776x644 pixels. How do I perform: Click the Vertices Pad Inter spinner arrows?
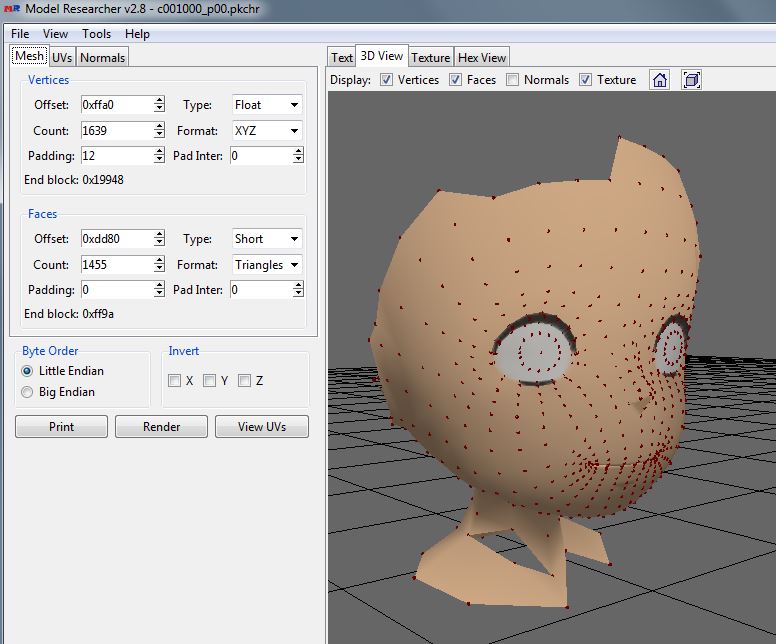pos(298,155)
